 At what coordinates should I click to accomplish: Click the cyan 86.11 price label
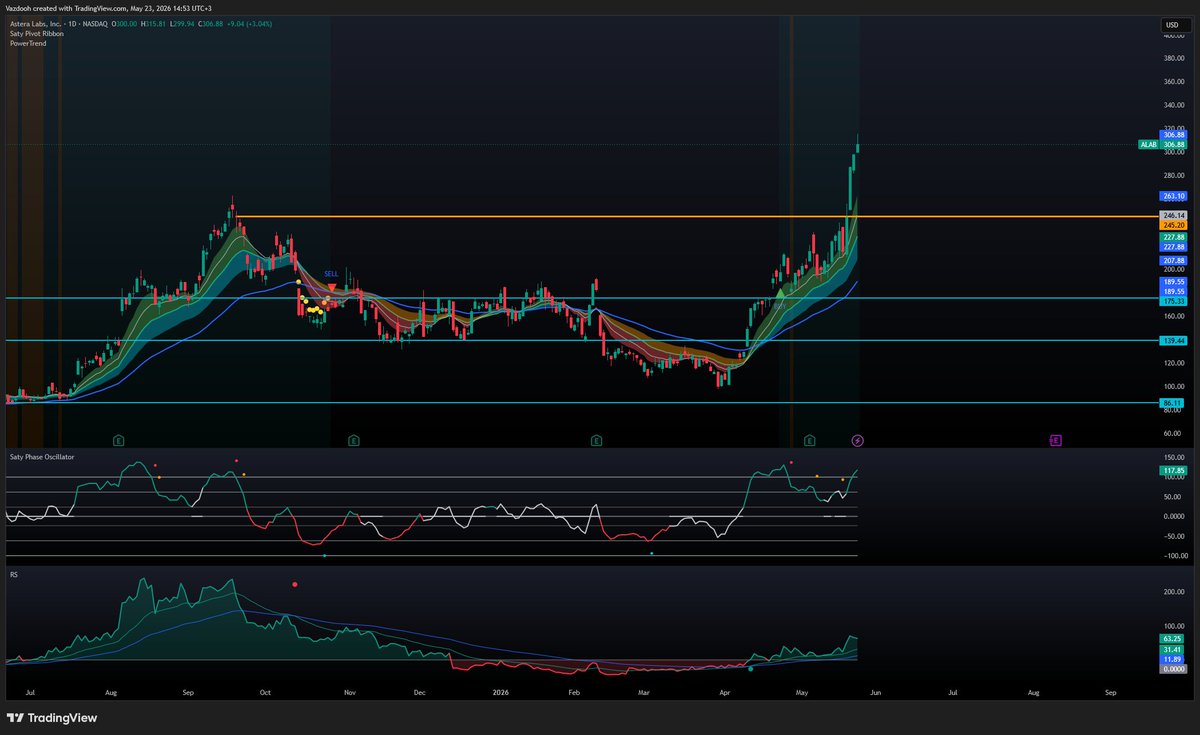tap(1173, 403)
